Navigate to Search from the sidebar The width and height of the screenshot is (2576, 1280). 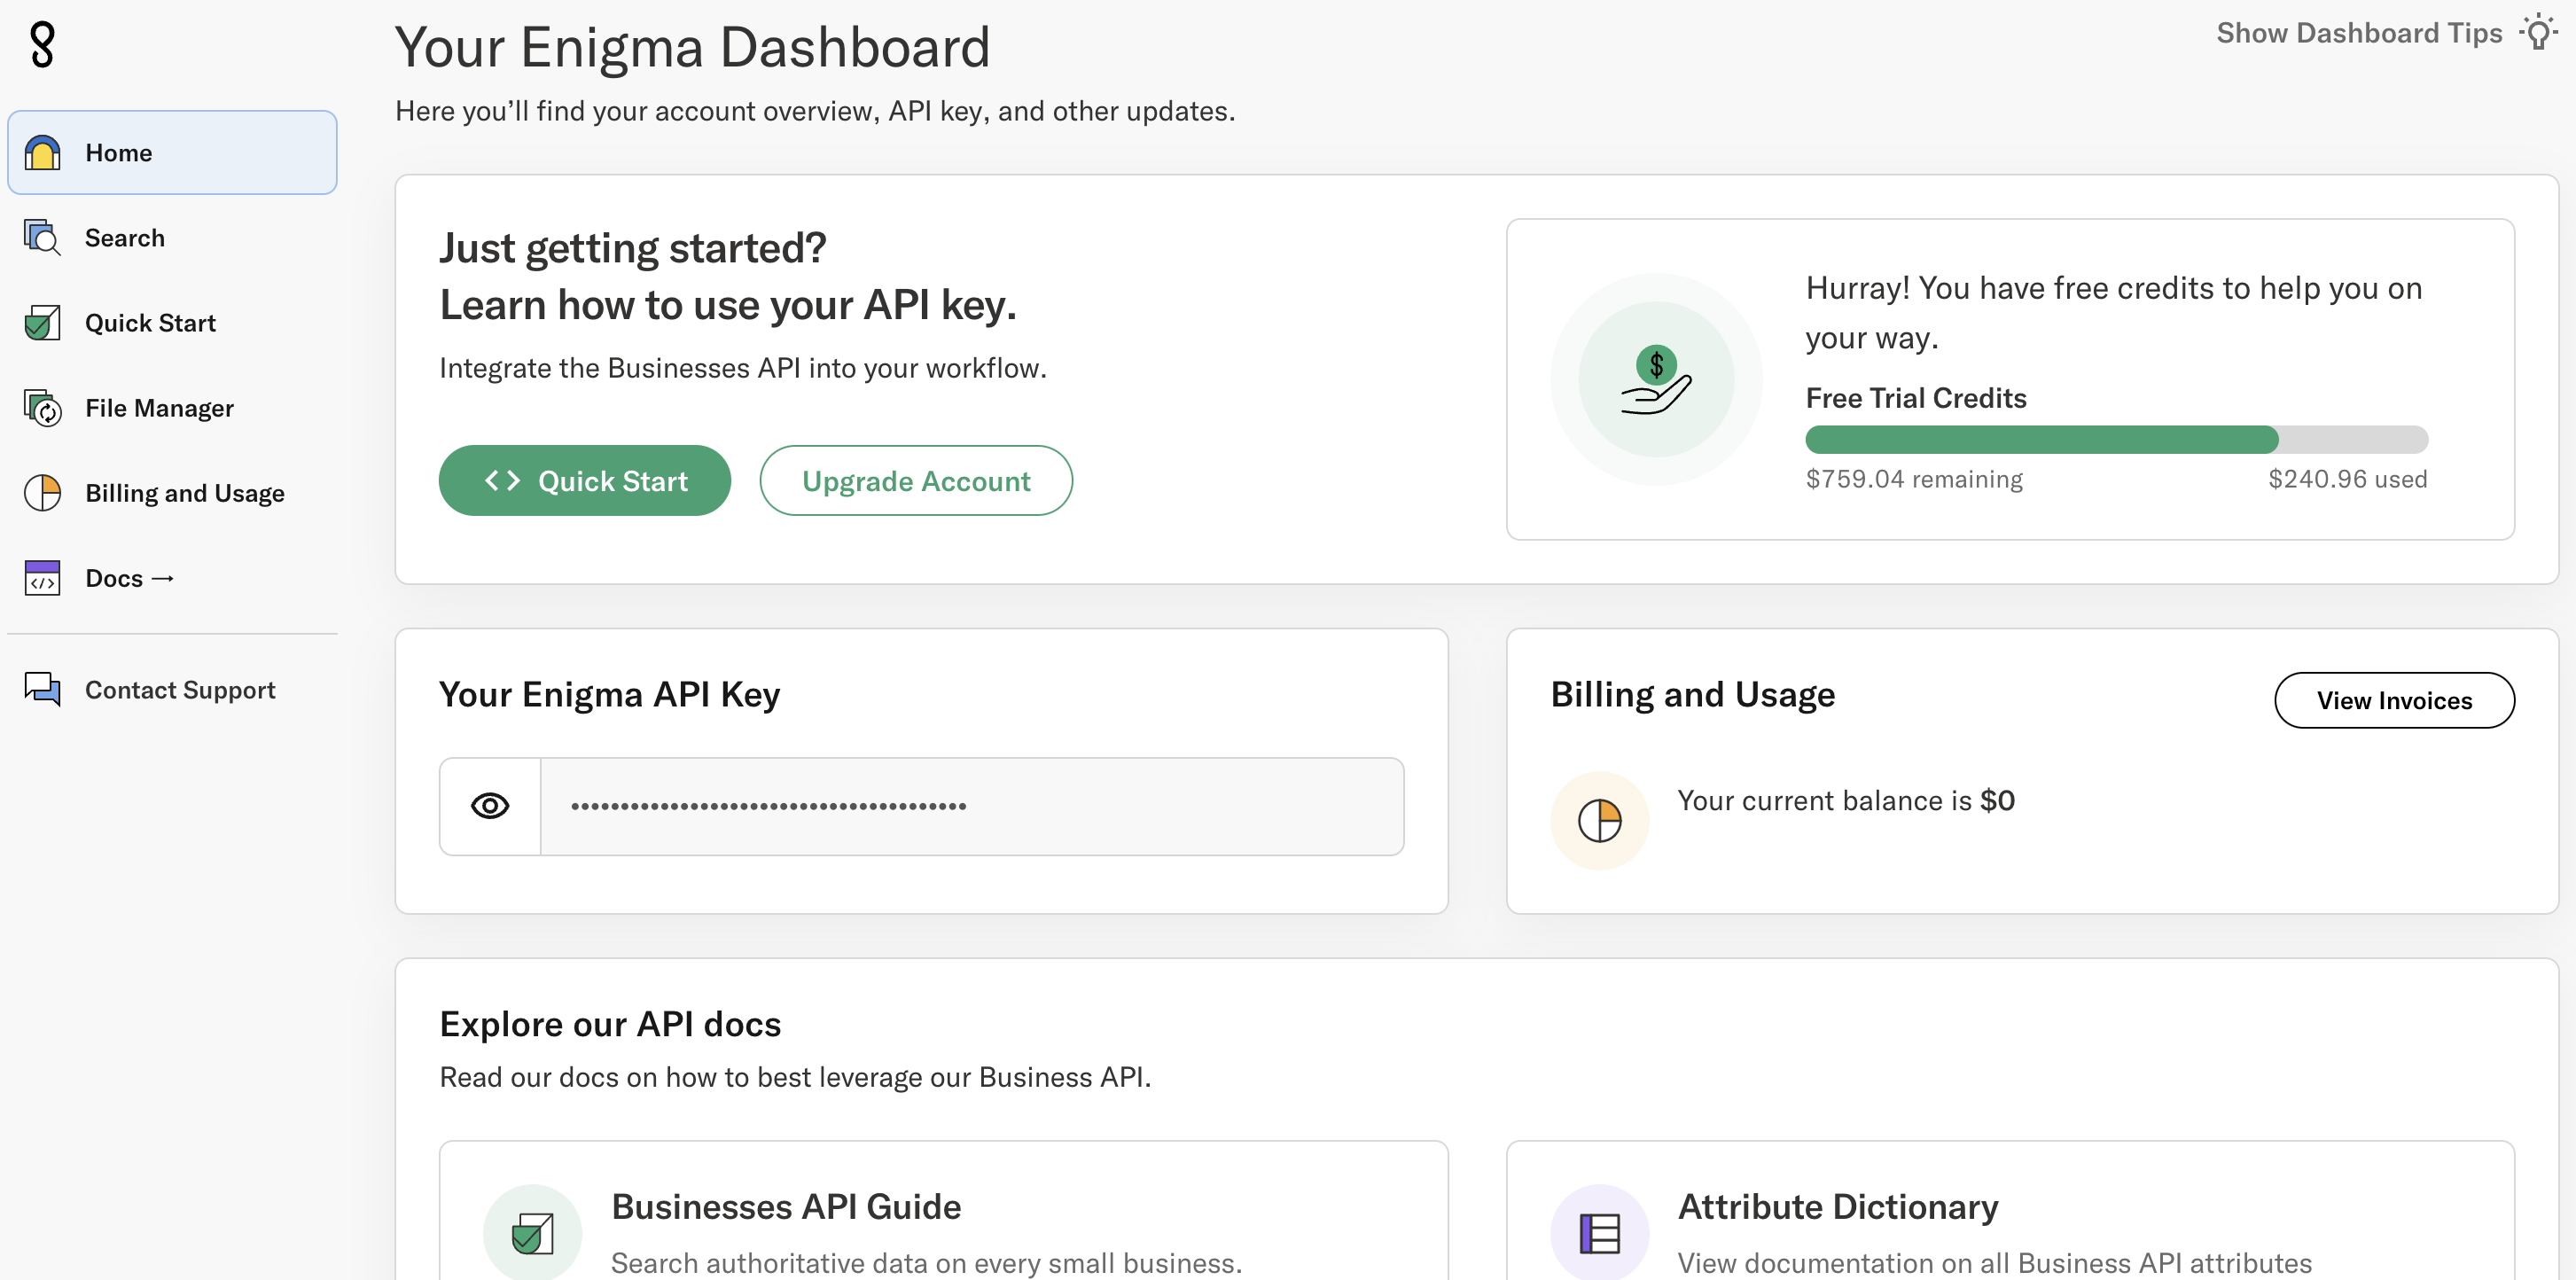click(x=124, y=238)
